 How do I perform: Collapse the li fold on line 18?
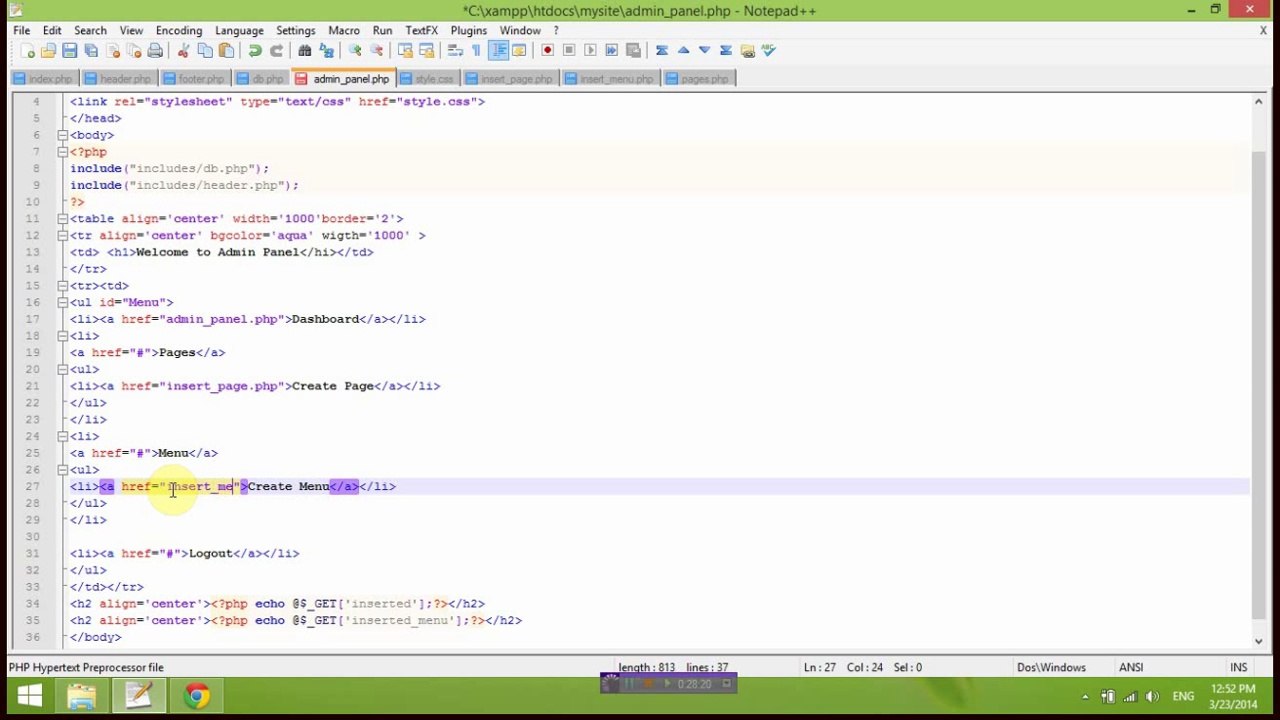pos(62,336)
